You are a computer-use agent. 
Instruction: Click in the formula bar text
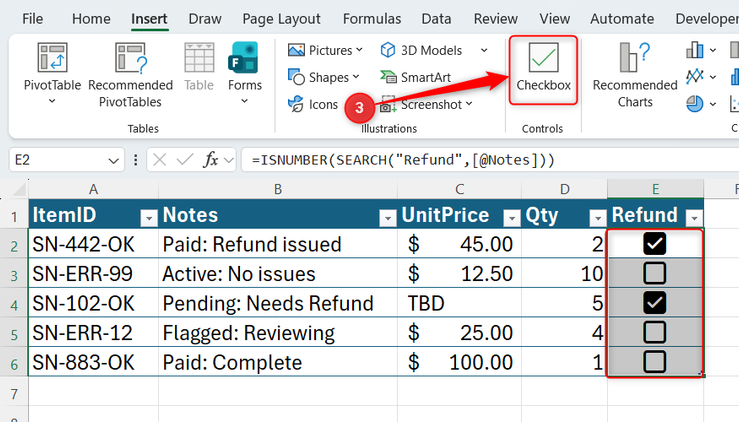(x=403, y=160)
